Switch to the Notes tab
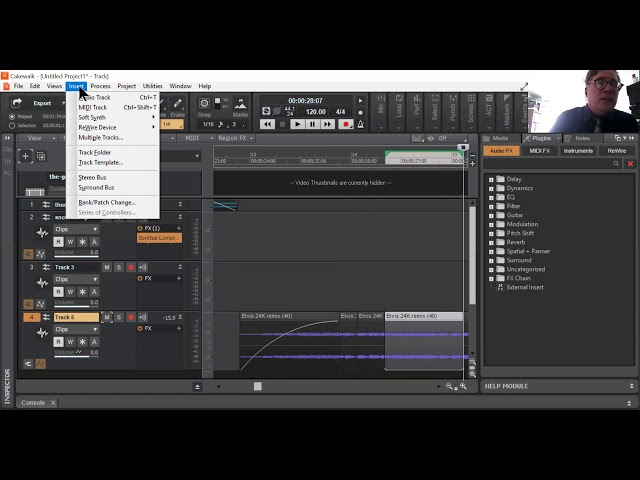The height and width of the screenshot is (480, 640). (x=583, y=138)
